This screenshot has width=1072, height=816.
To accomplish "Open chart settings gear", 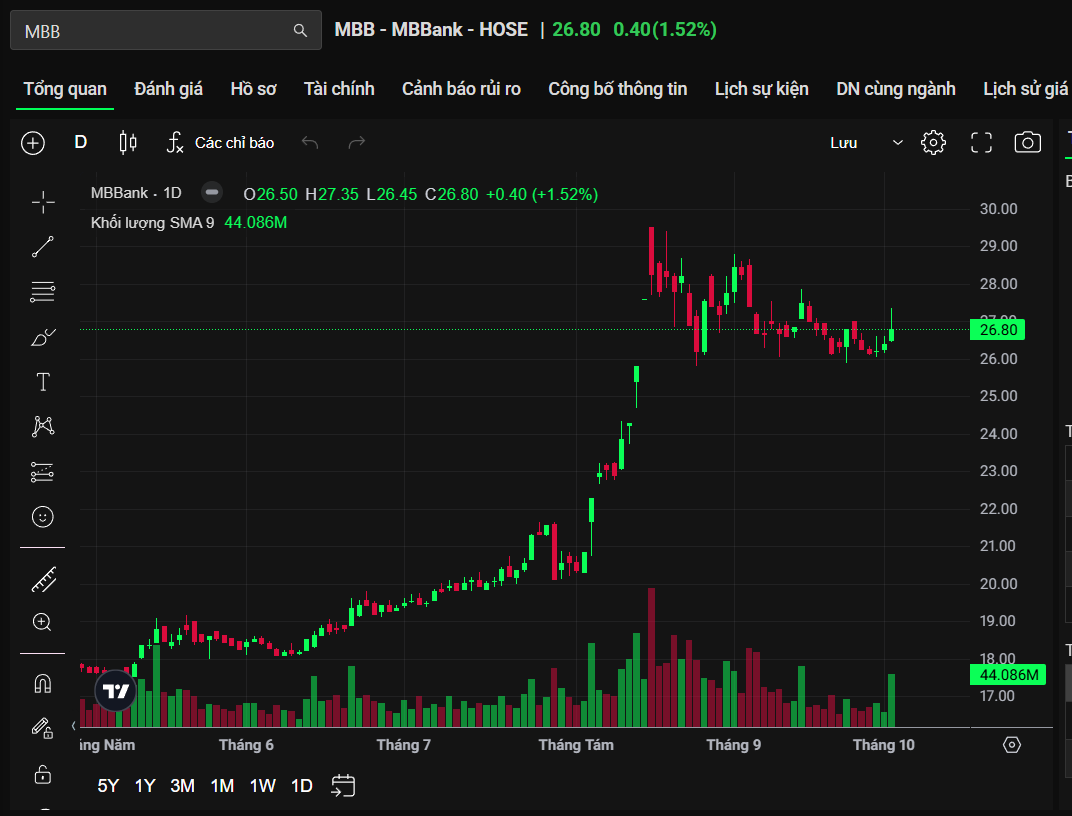I will [x=933, y=143].
